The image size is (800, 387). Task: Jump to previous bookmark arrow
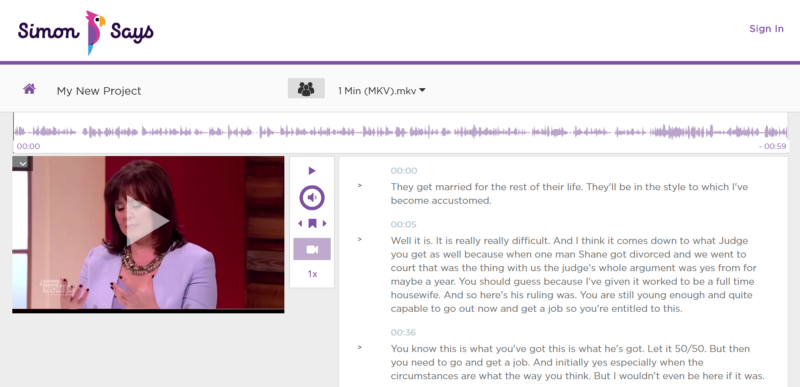(300, 223)
